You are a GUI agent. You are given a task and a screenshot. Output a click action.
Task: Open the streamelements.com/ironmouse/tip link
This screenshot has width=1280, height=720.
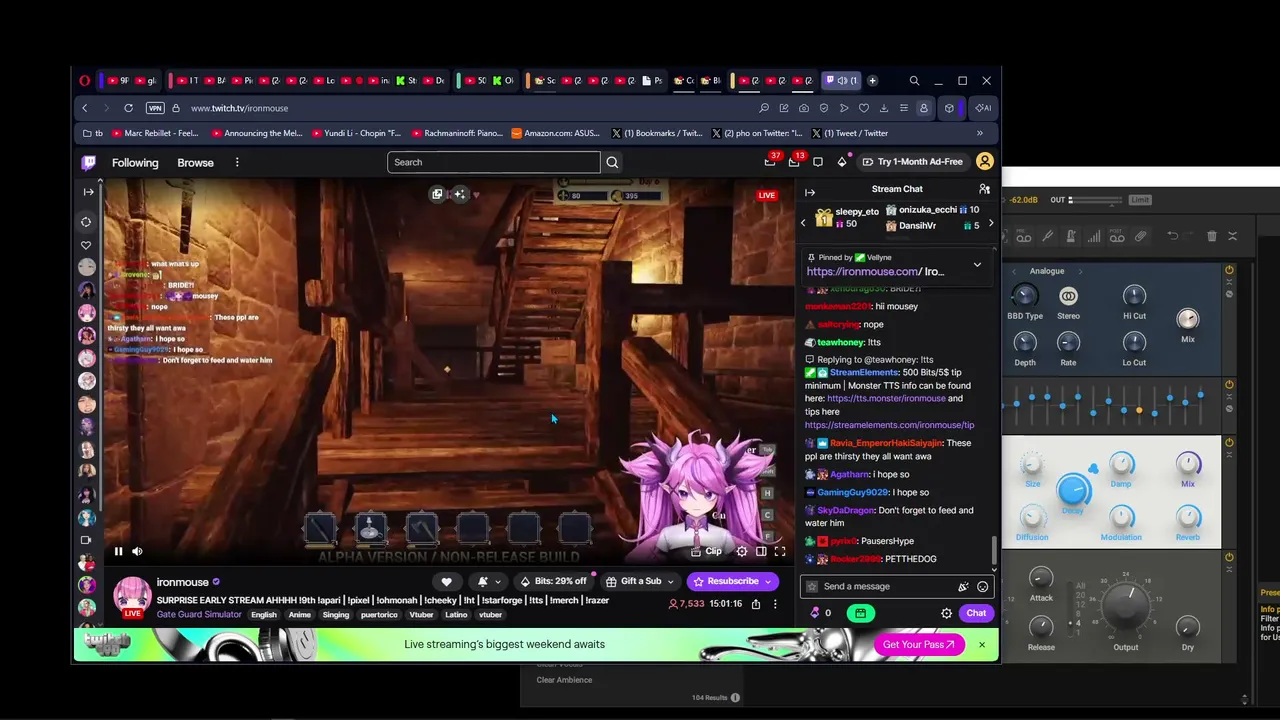889,425
